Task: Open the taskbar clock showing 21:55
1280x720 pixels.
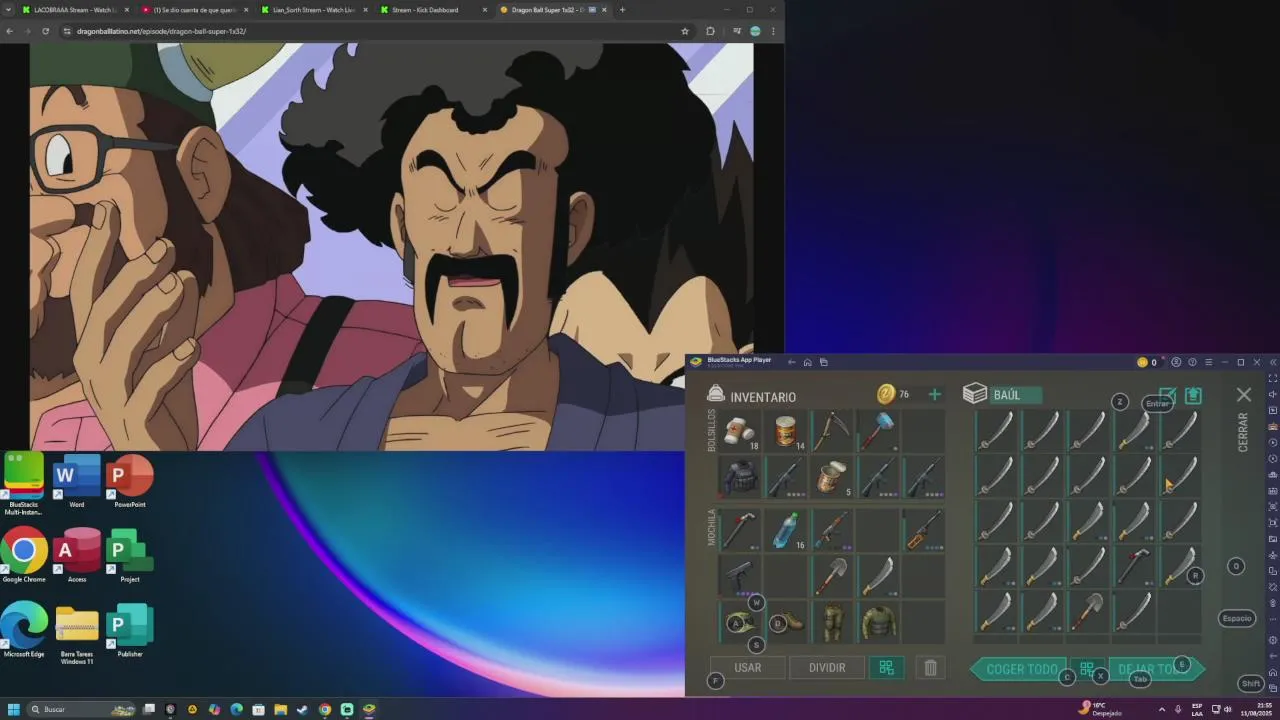Action: pos(1258,709)
